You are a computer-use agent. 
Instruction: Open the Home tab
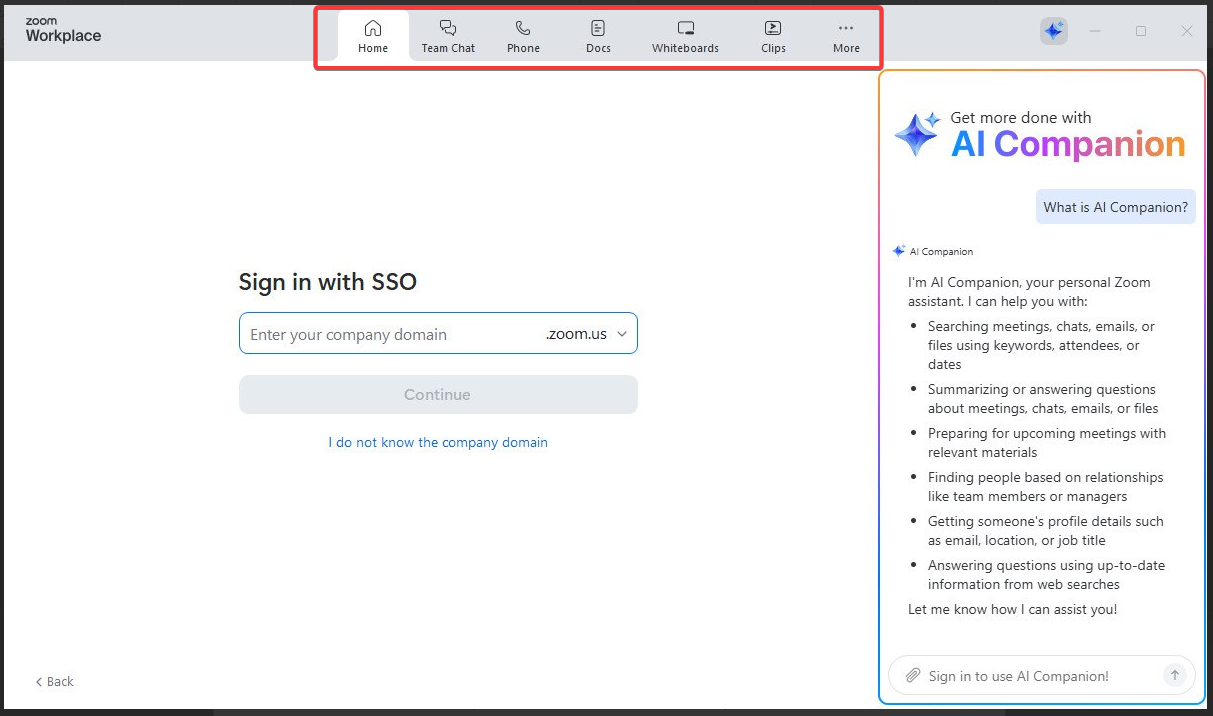pos(373,36)
